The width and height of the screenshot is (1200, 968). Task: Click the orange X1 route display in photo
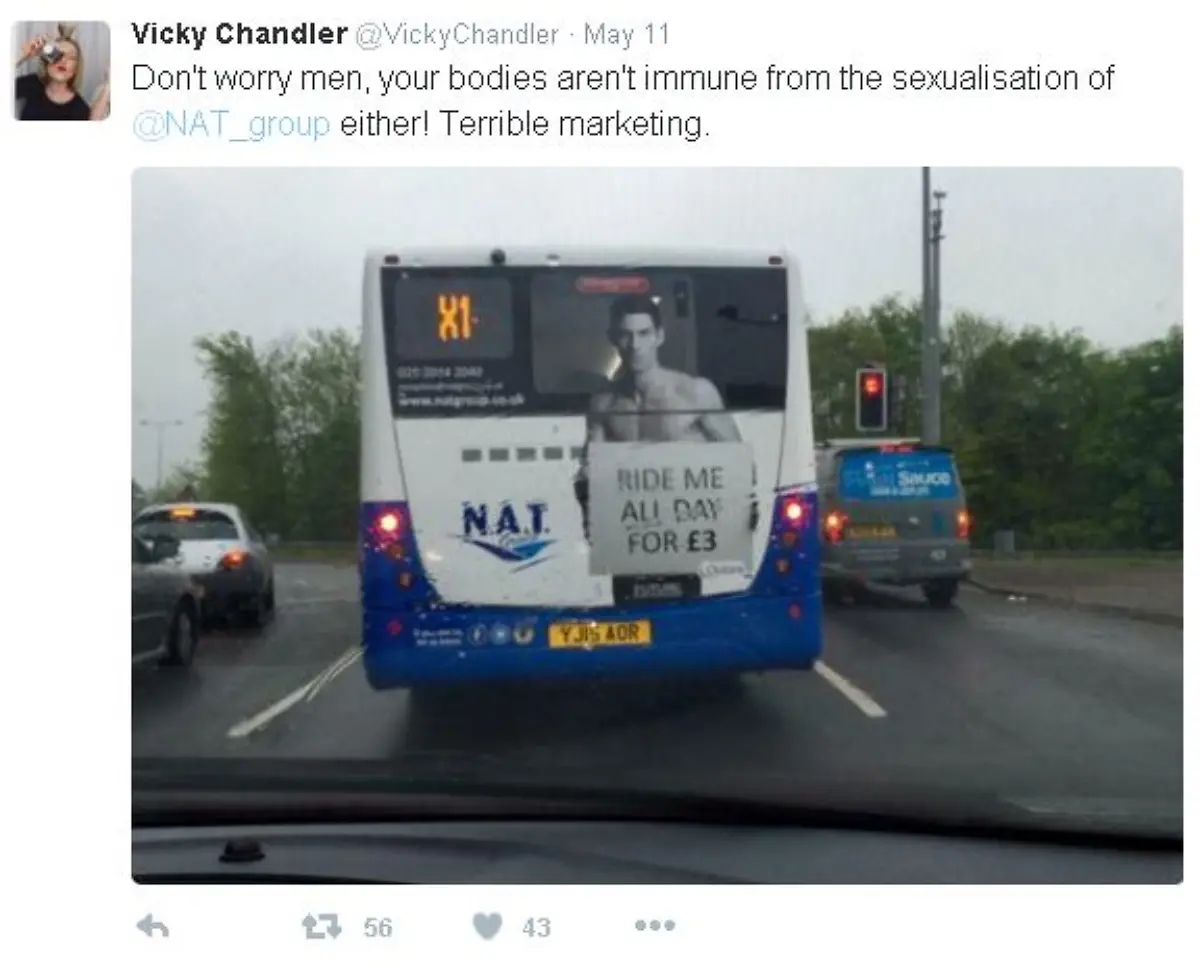point(455,319)
